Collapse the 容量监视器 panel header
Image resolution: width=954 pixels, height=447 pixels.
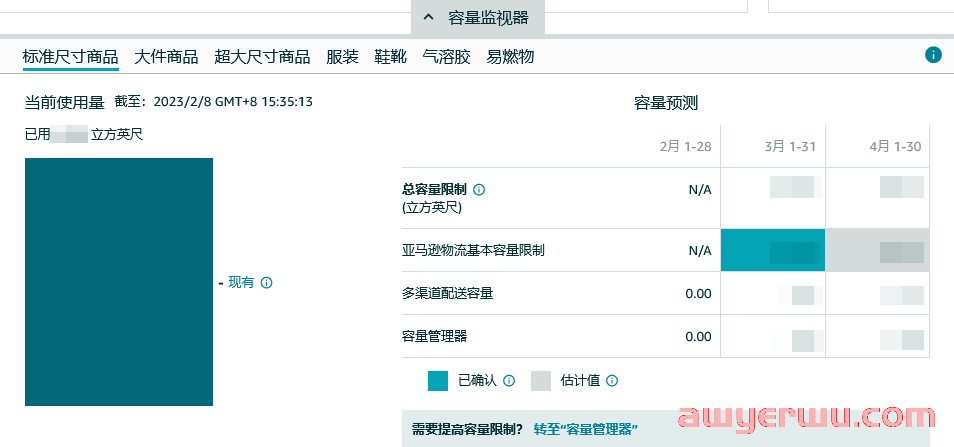[477, 17]
